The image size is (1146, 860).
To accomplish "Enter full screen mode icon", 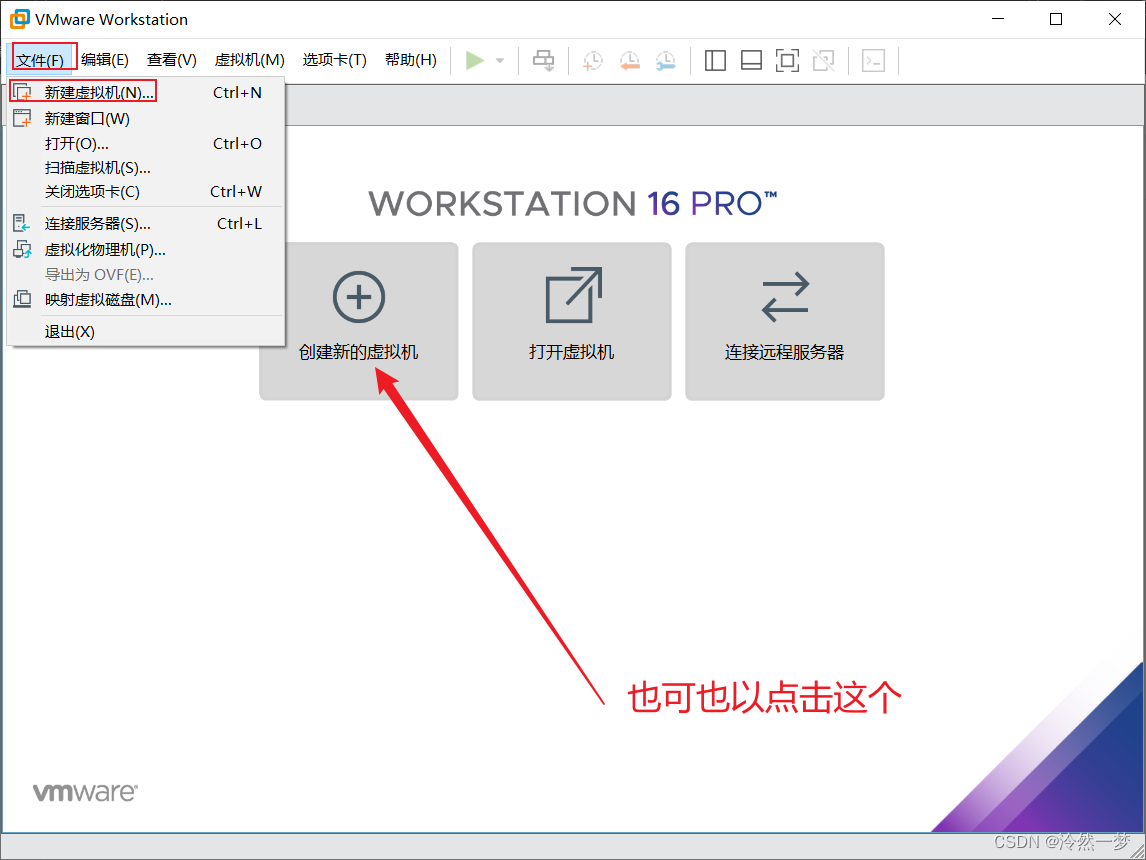I will pyautogui.click(x=787, y=60).
